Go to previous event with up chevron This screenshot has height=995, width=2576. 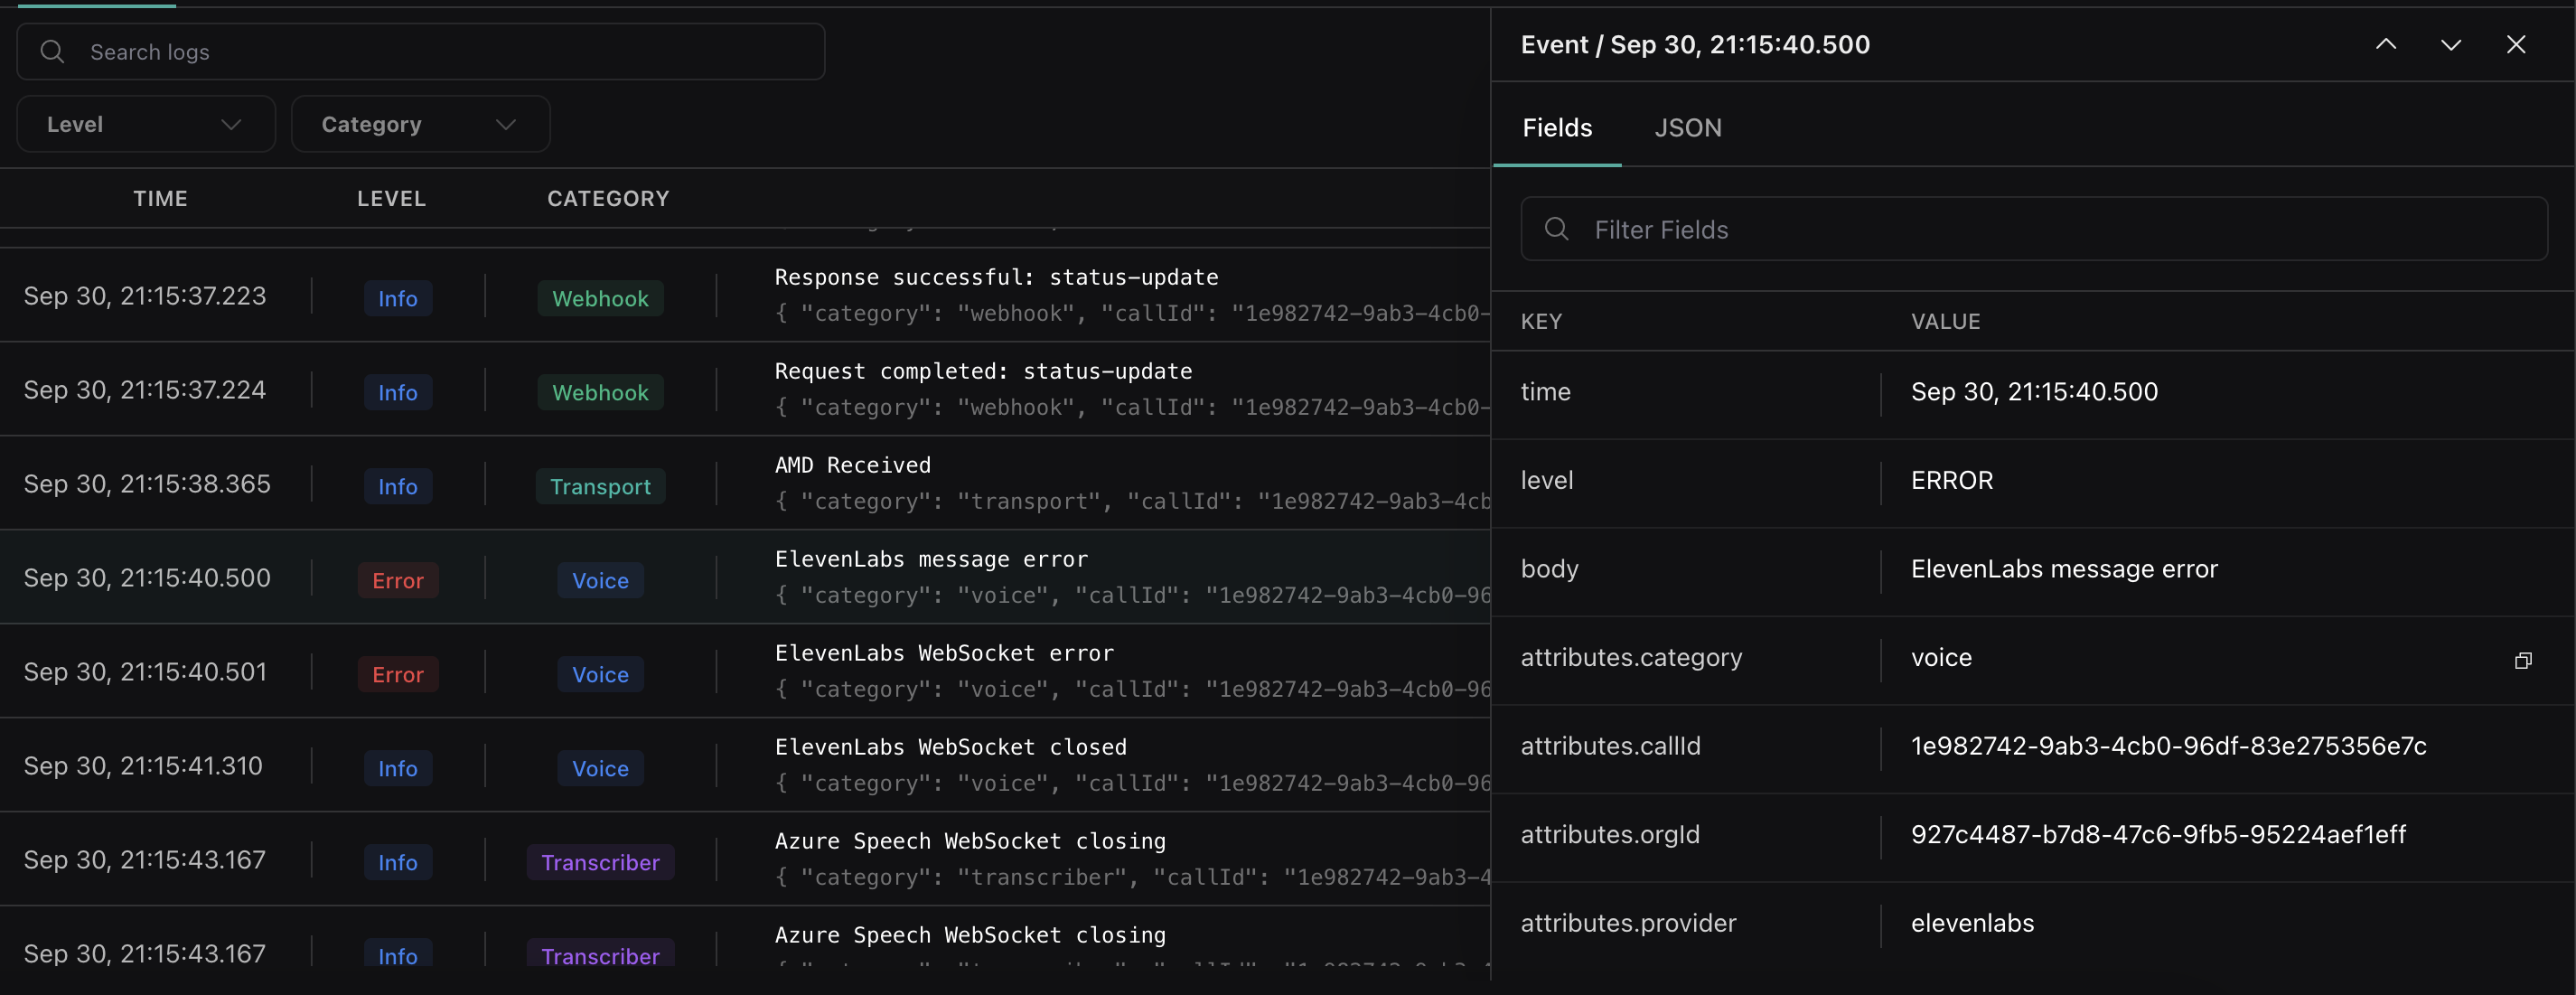coord(2386,44)
